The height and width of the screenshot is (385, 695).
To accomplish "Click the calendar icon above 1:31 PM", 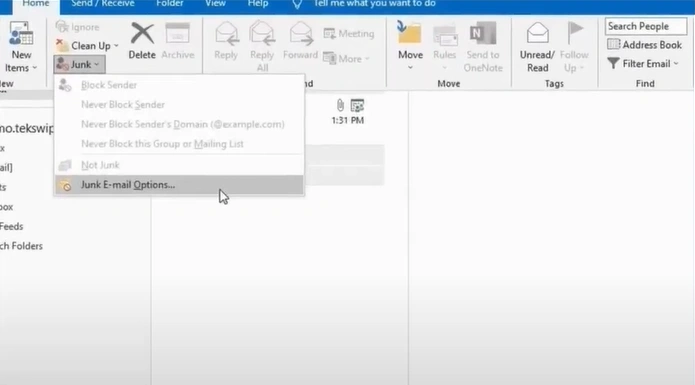I will [357, 105].
